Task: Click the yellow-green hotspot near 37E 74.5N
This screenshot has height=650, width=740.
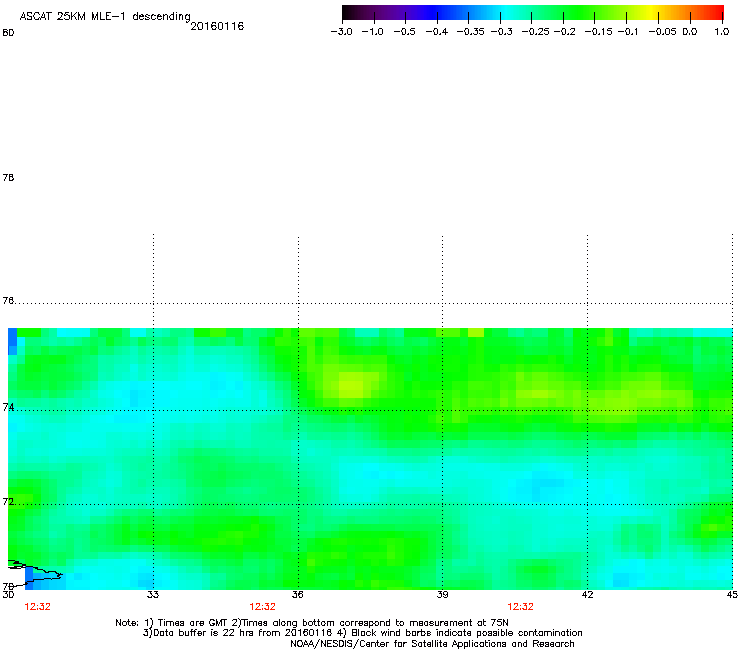Action: coord(352,386)
